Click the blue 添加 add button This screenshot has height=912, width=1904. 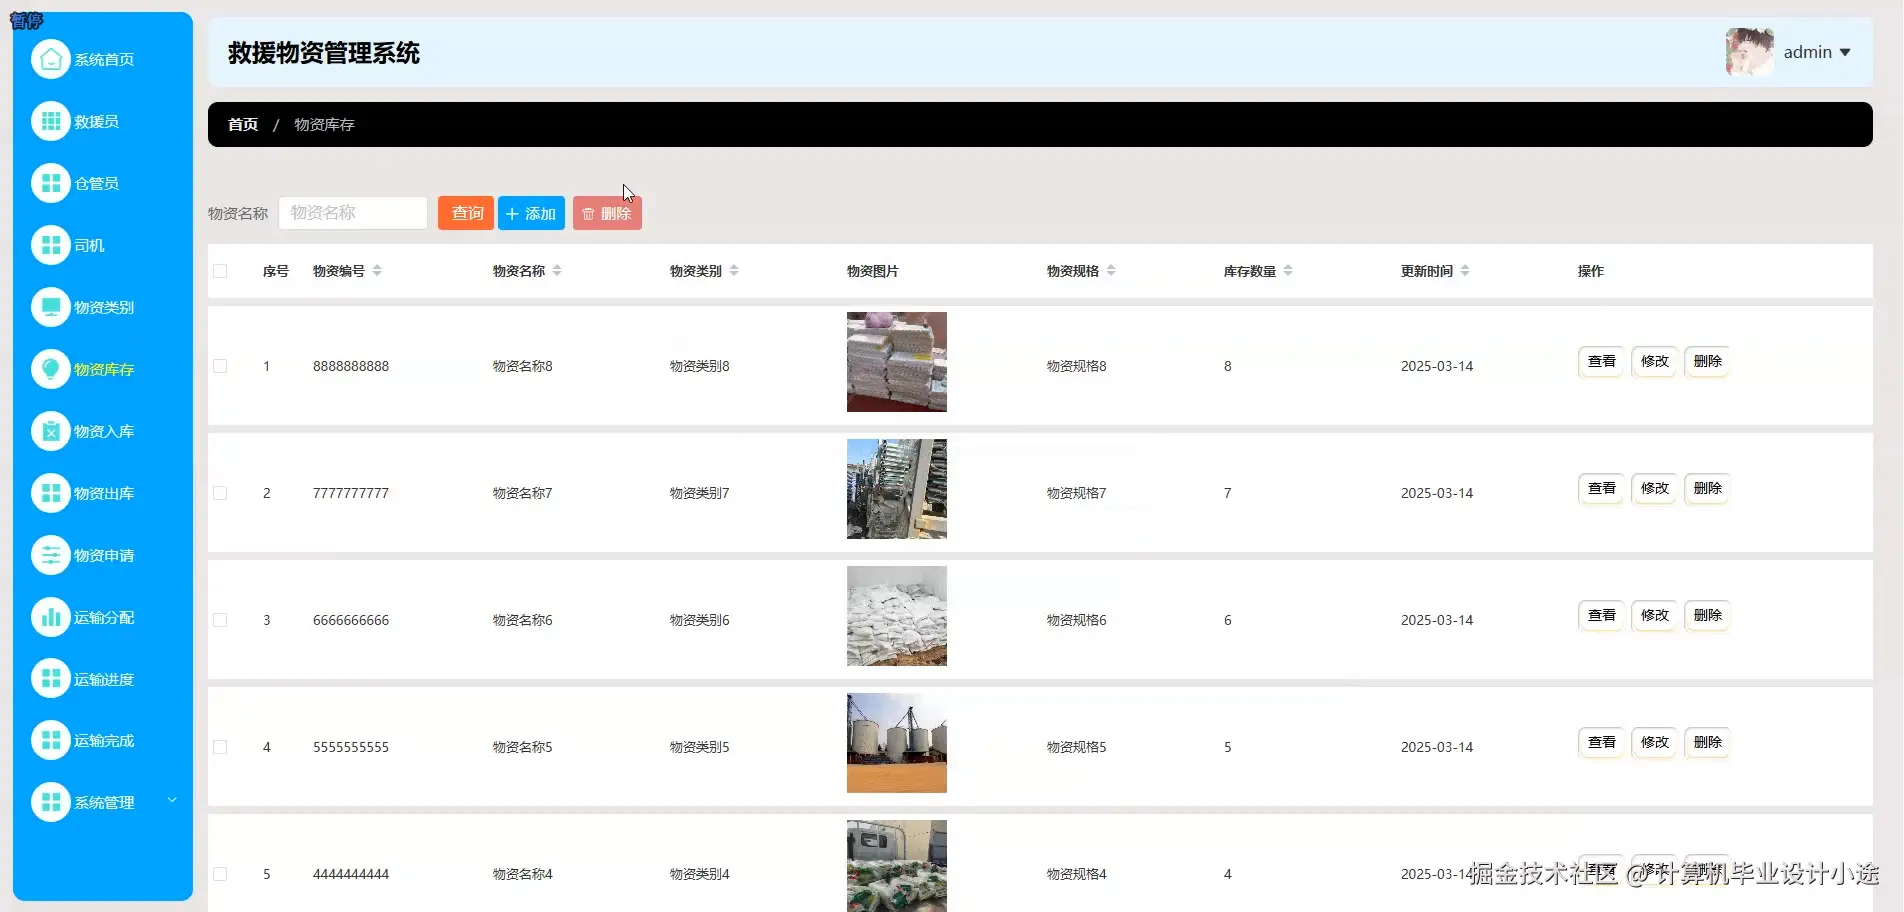click(531, 213)
